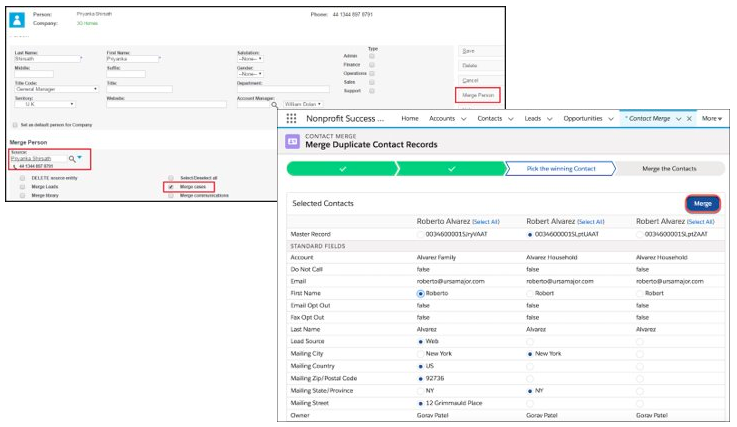Open the William Dolan account manager dropdown
The height and width of the screenshot is (427, 737).
[x=303, y=104]
